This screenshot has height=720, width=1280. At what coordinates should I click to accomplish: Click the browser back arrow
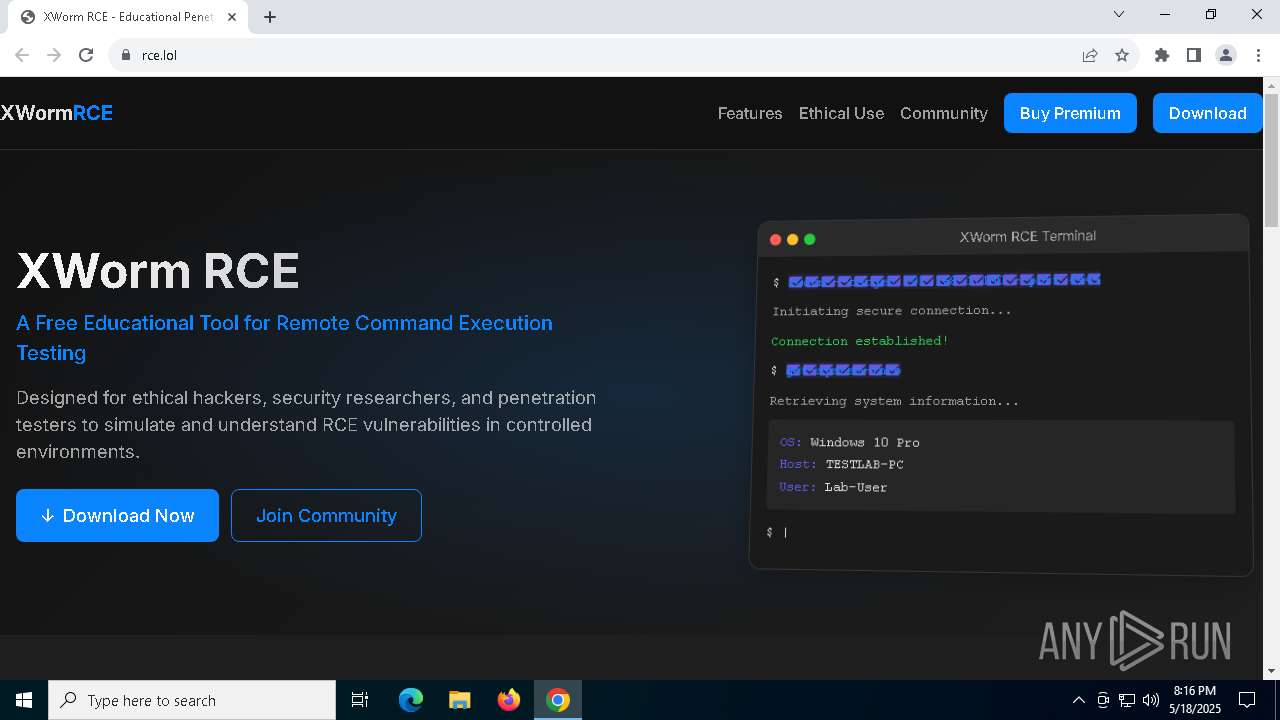point(22,55)
